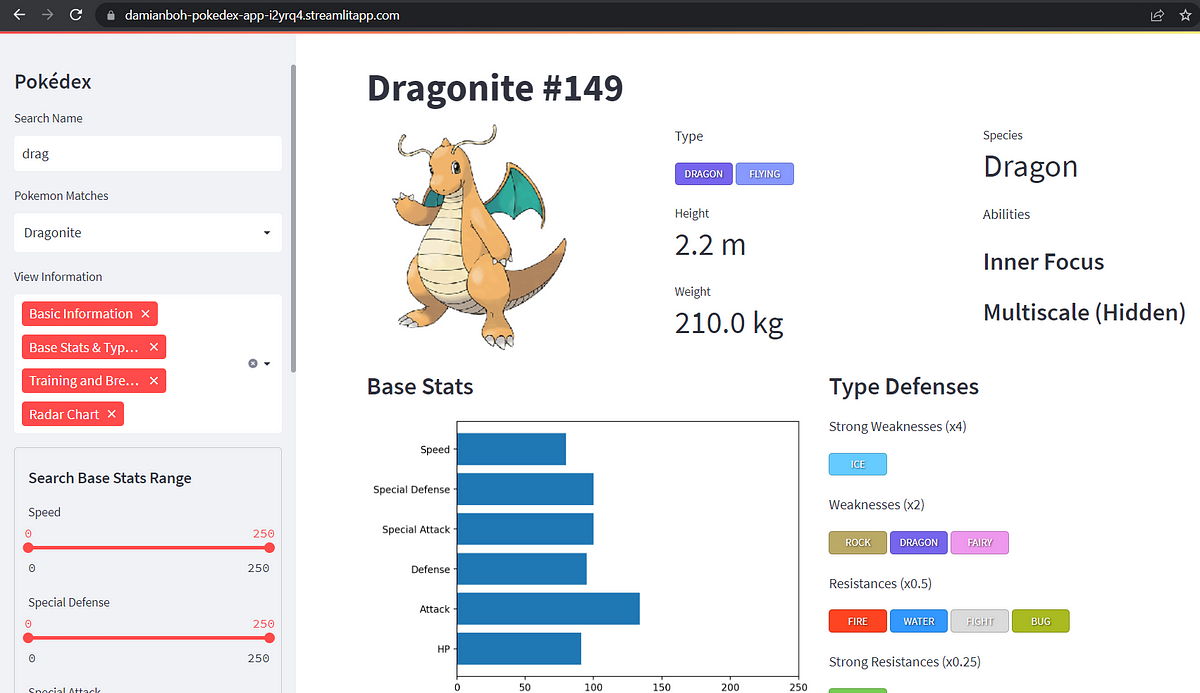Click the Pokédex sidebar title
The width and height of the screenshot is (1200, 693).
coord(53,82)
